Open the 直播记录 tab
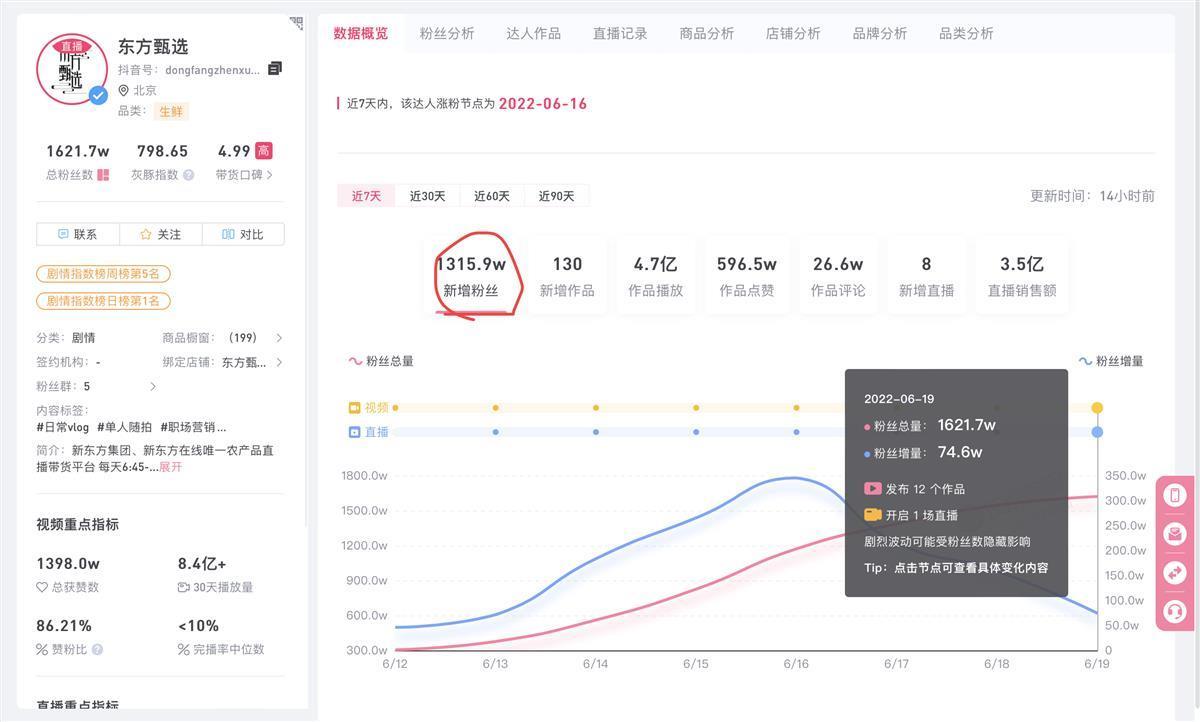The width and height of the screenshot is (1200, 722). pos(620,33)
